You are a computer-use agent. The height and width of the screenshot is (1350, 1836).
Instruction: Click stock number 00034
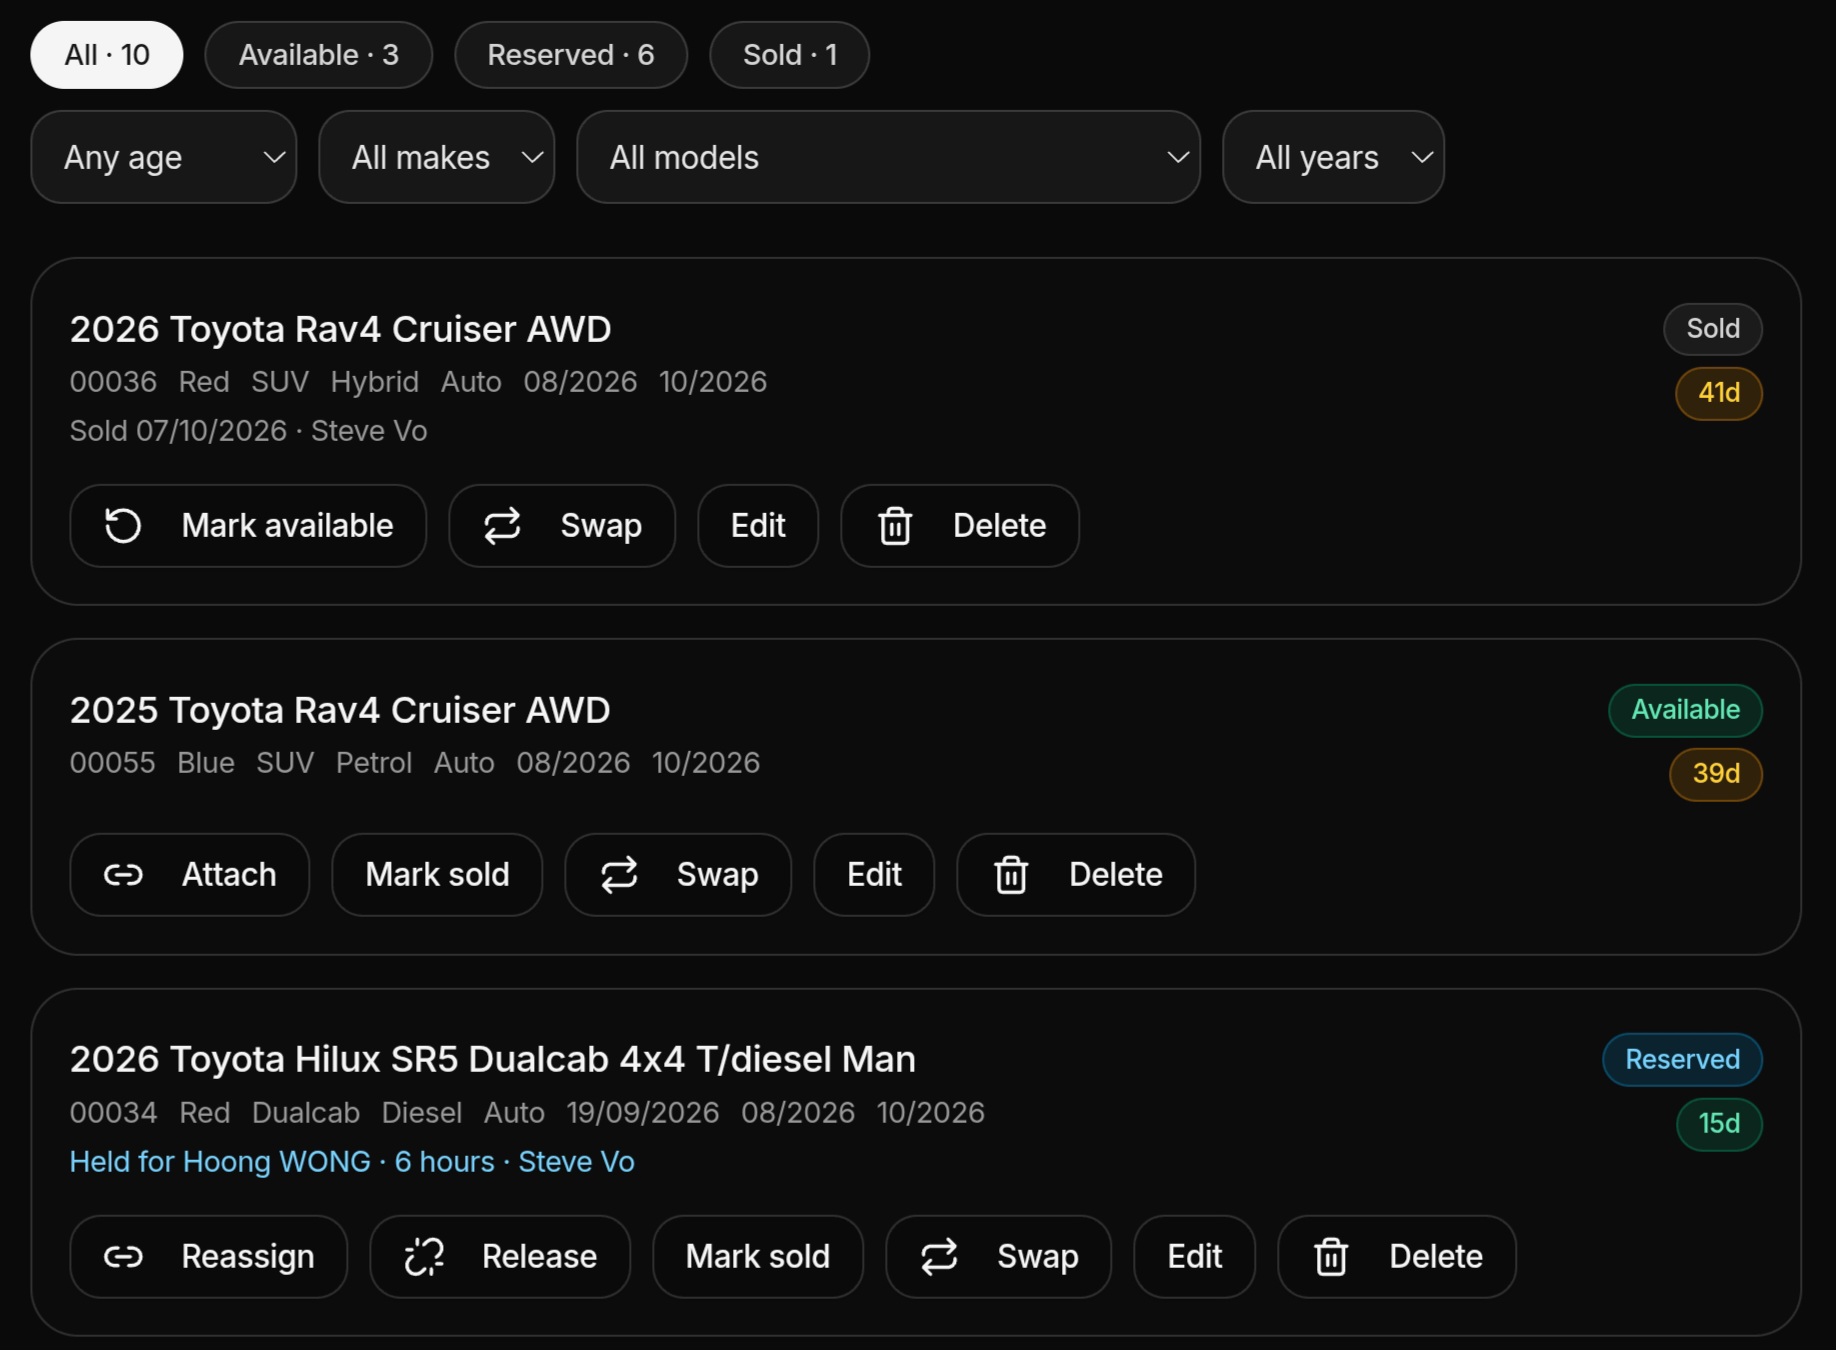(114, 1113)
